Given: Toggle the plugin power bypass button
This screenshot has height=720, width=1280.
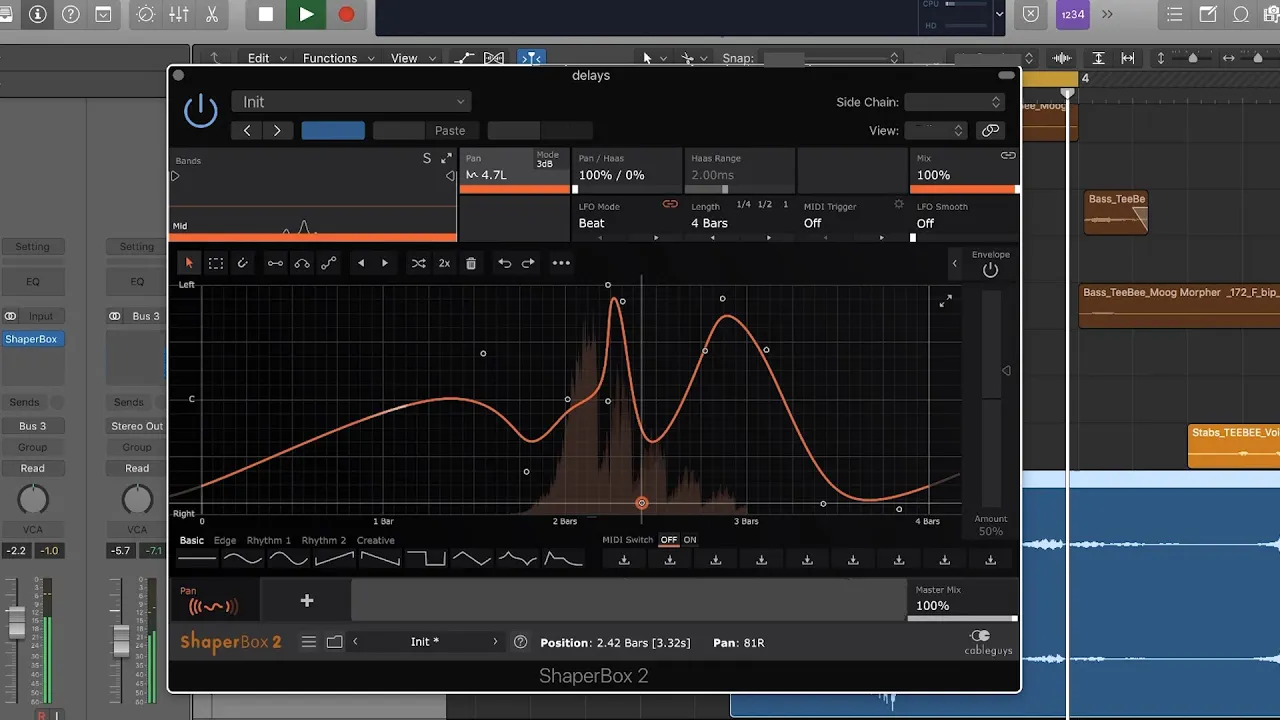Looking at the screenshot, I should 201,110.
